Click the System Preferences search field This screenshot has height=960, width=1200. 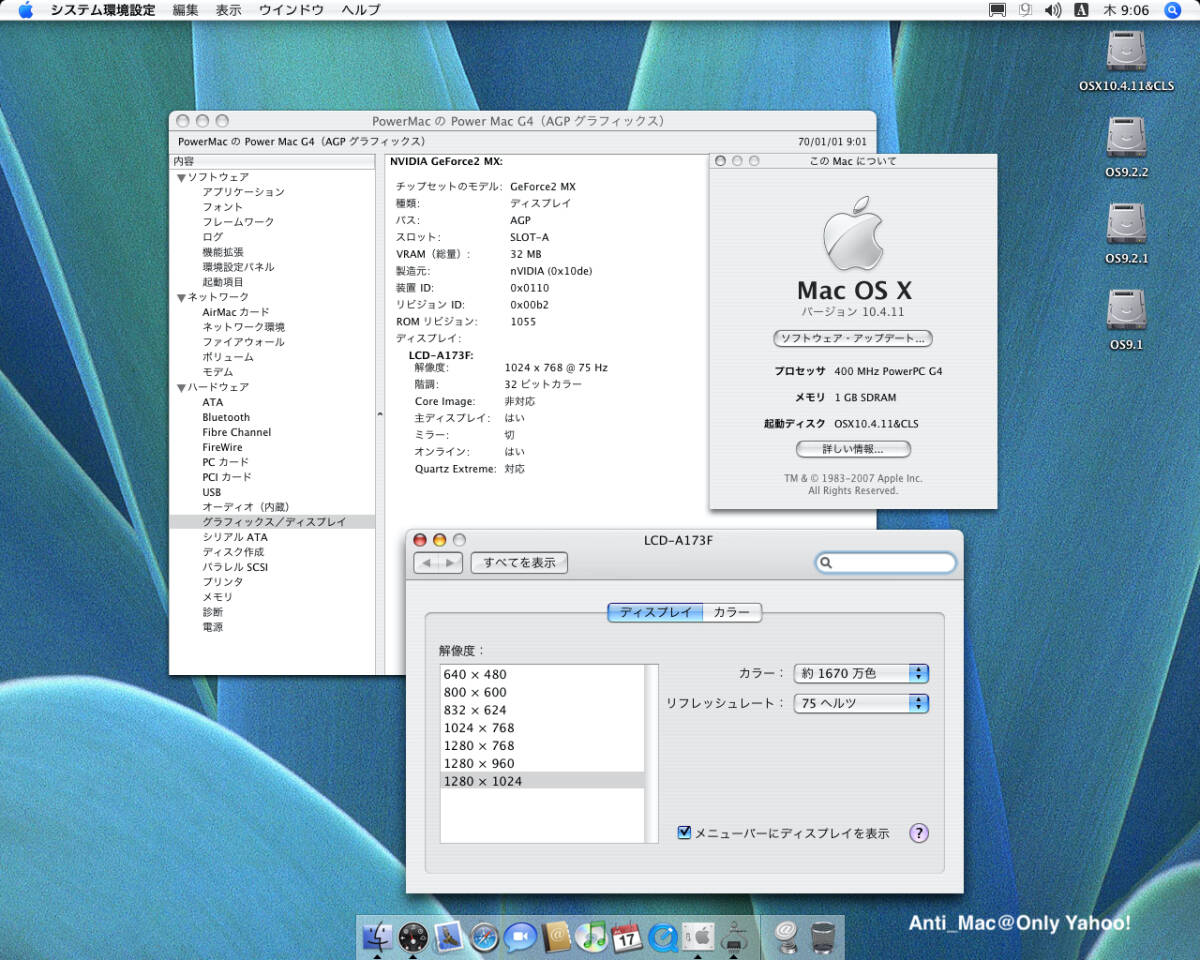890,564
